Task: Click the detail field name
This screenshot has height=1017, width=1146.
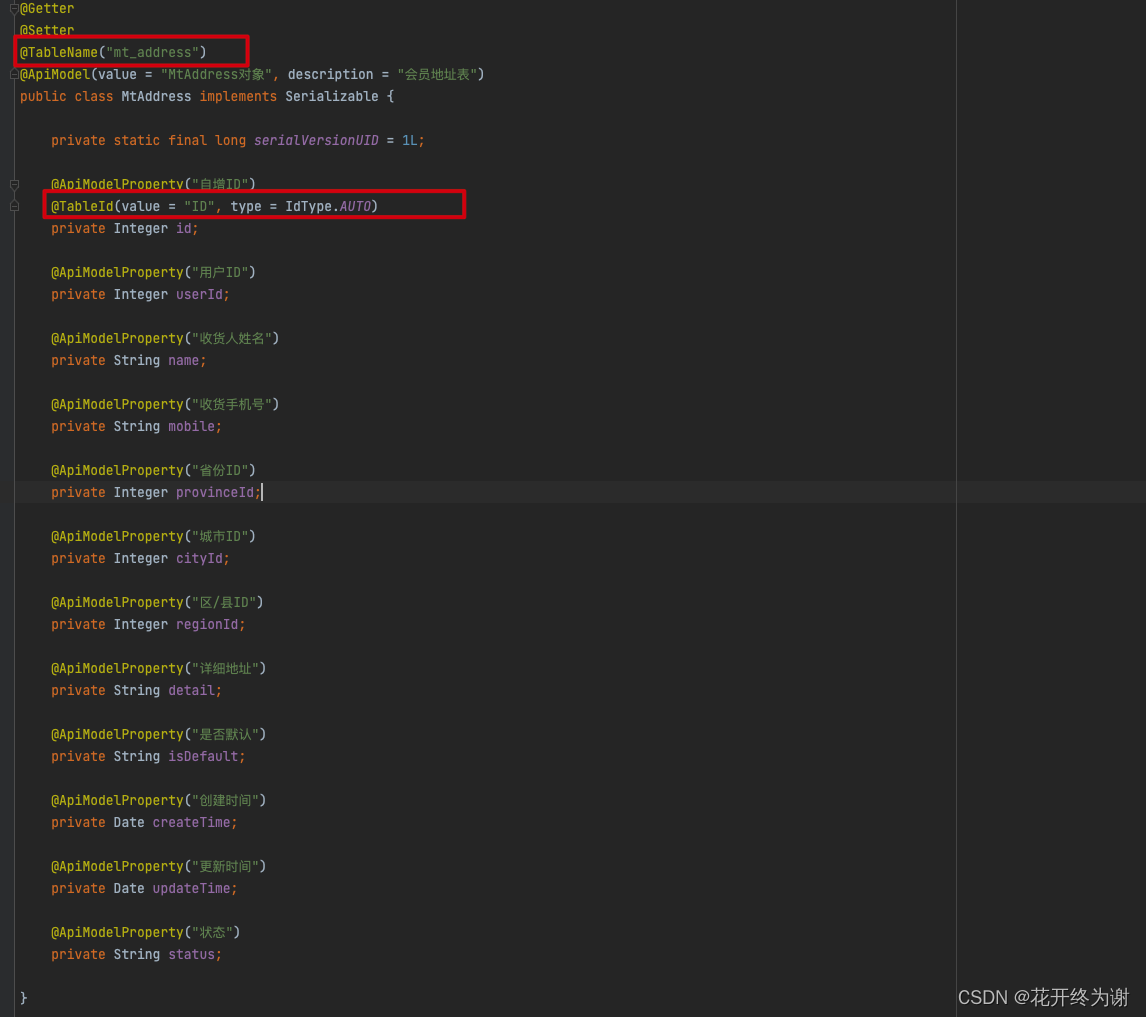Action: pyautogui.click(x=191, y=690)
